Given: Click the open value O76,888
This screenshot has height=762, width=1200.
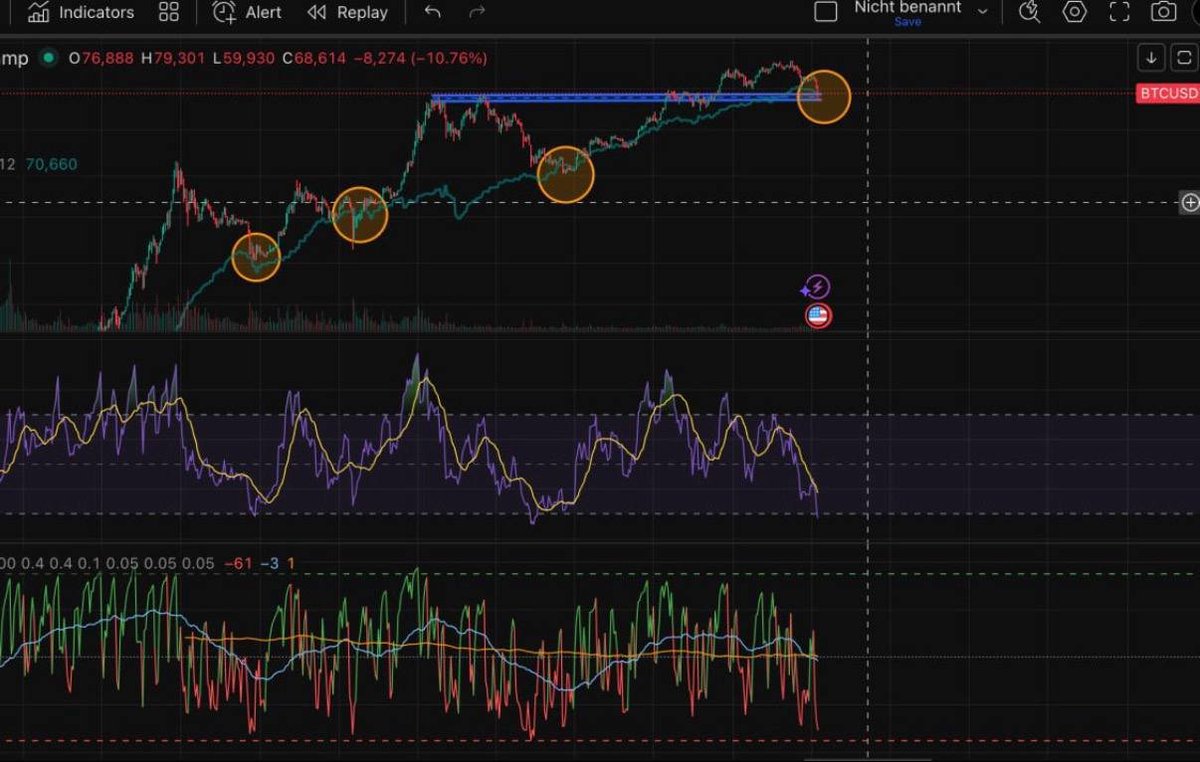Looking at the screenshot, I should 101,59.
